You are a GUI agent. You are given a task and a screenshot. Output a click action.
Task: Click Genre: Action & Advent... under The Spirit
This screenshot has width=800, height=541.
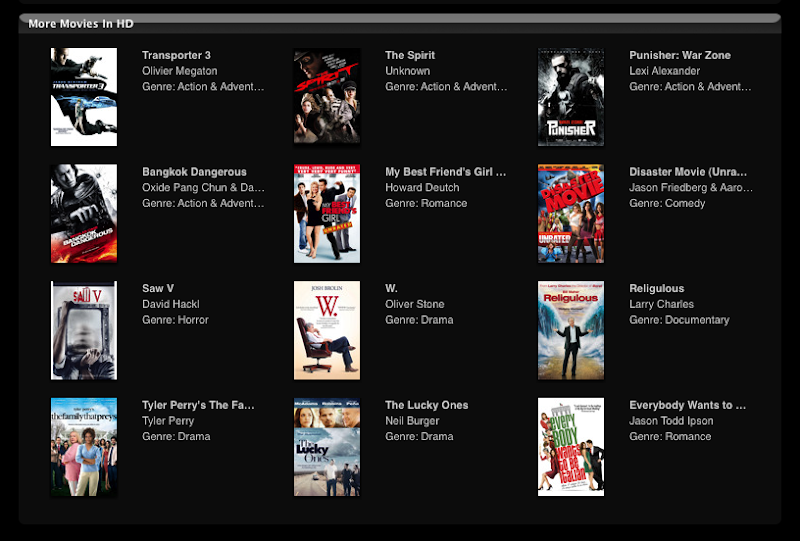(x=446, y=87)
